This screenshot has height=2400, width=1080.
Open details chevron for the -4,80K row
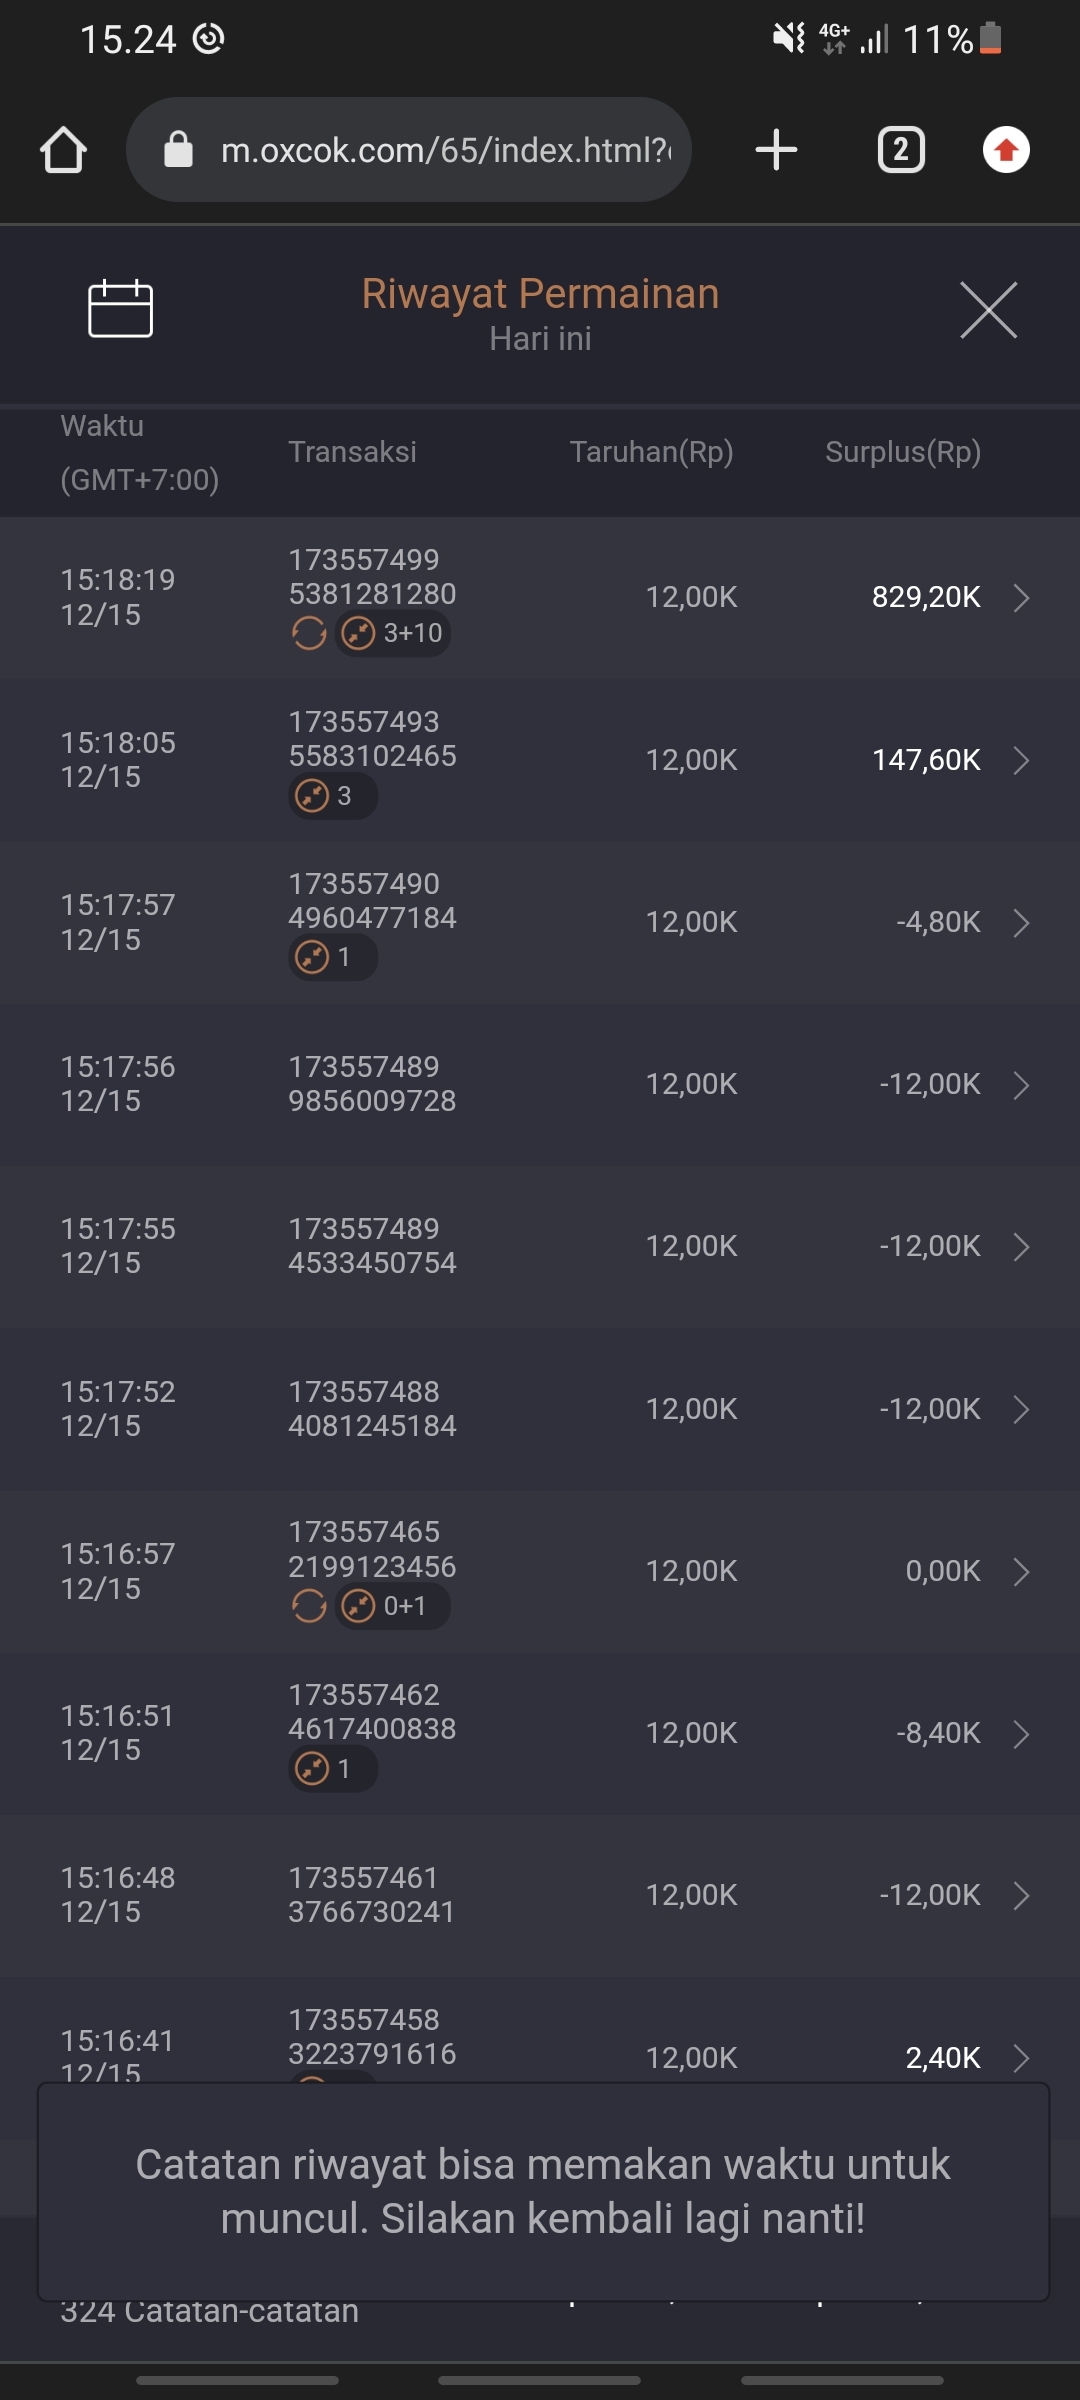(x=1021, y=922)
